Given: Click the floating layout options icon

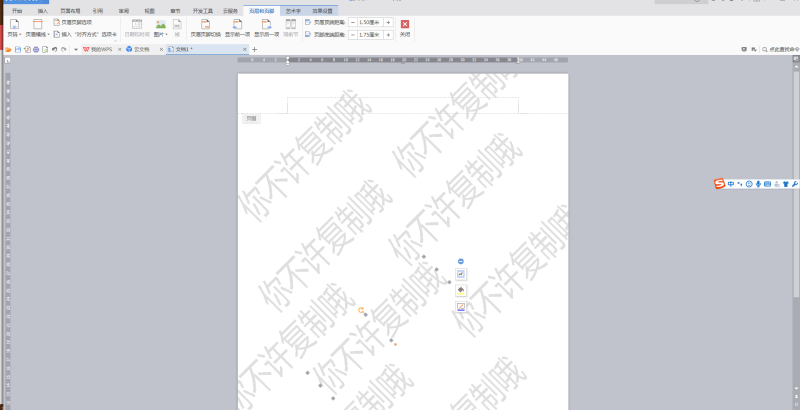Looking at the screenshot, I should (461, 274).
